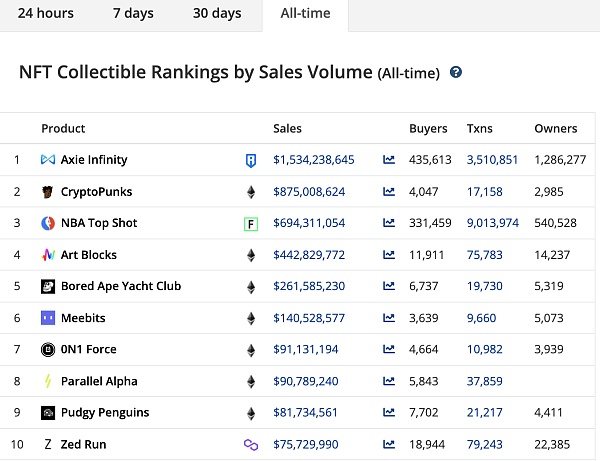This screenshot has height=461, width=600.
Task: Open sales chart icon for Pudgy Penguins
Action: coord(388,413)
